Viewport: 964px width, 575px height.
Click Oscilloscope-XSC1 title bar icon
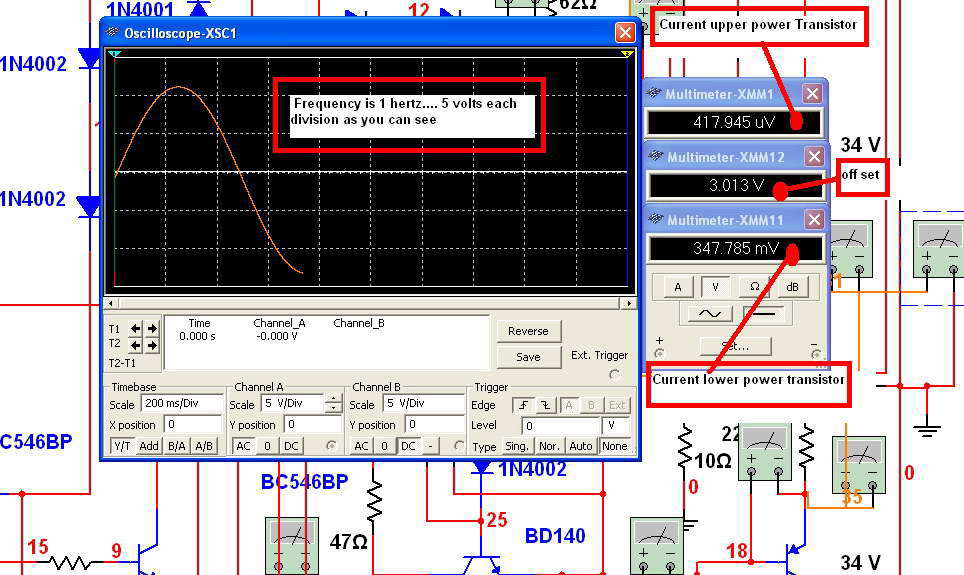tap(113, 32)
